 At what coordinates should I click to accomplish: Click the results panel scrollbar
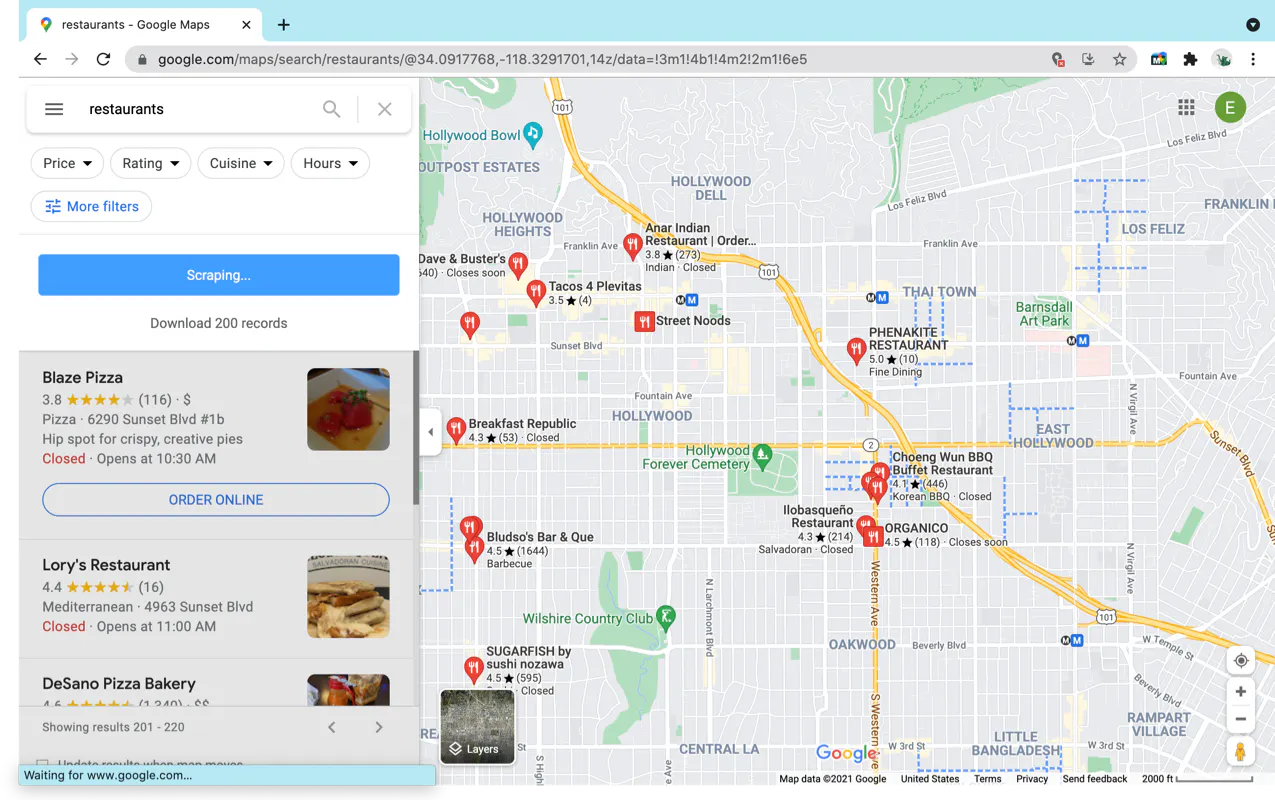click(x=416, y=428)
